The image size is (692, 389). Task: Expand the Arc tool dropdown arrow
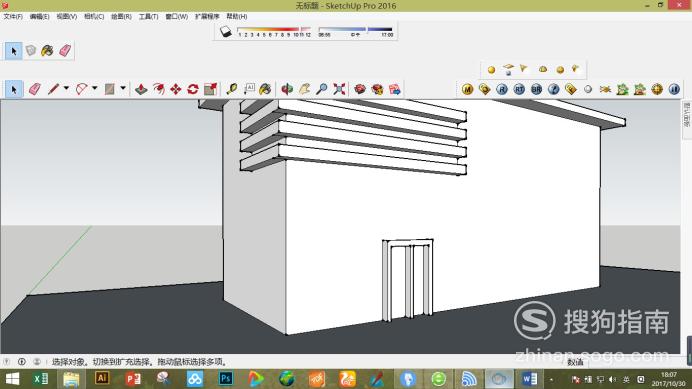pos(94,88)
